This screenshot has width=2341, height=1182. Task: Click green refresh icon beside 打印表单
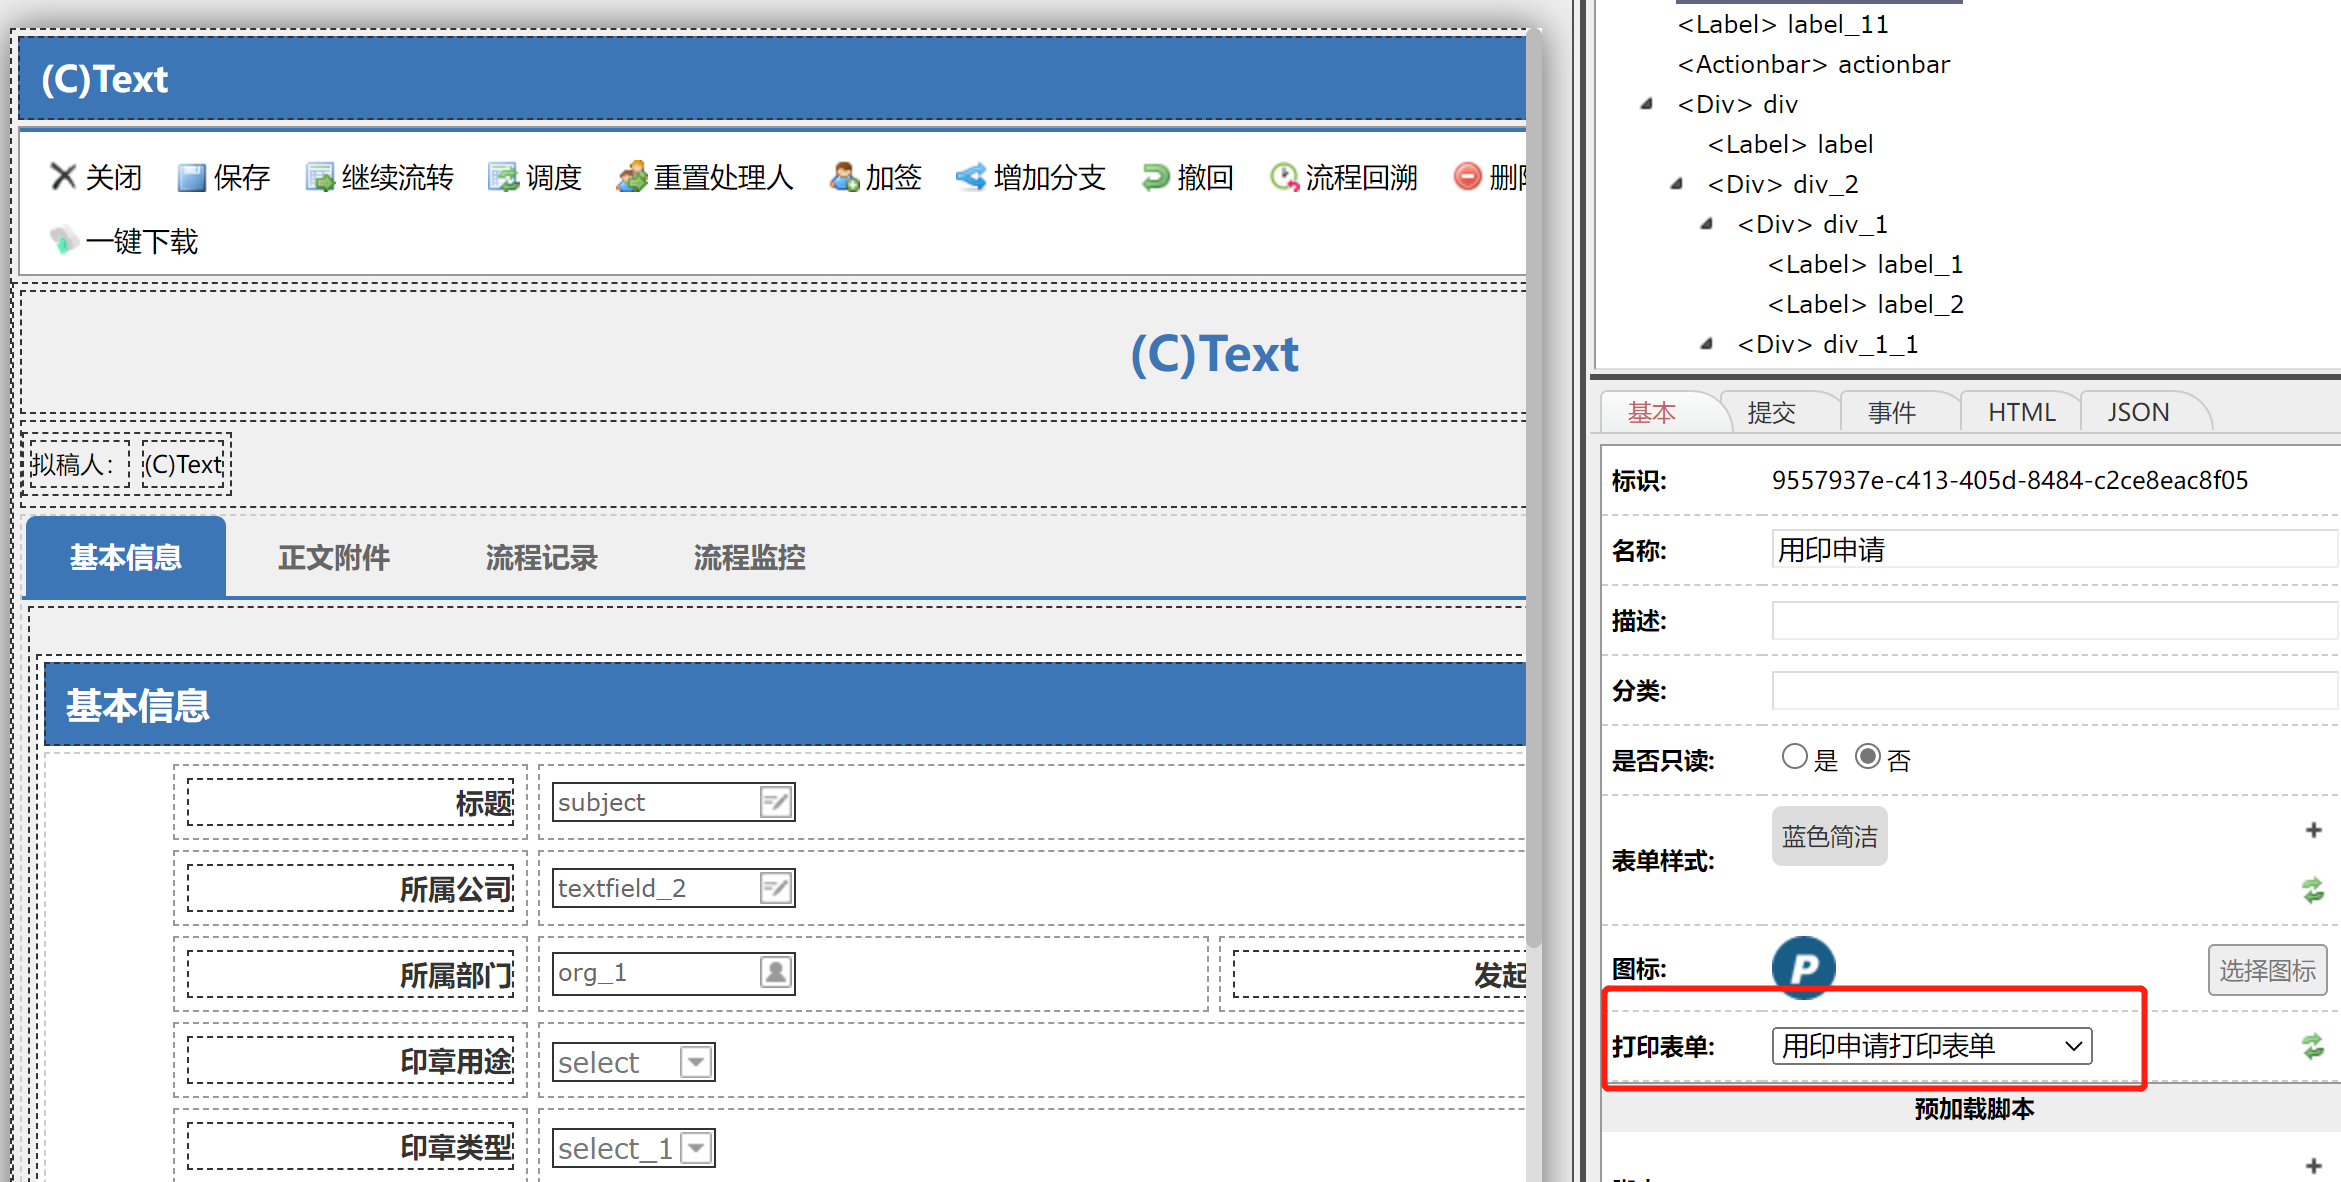click(x=2312, y=1046)
